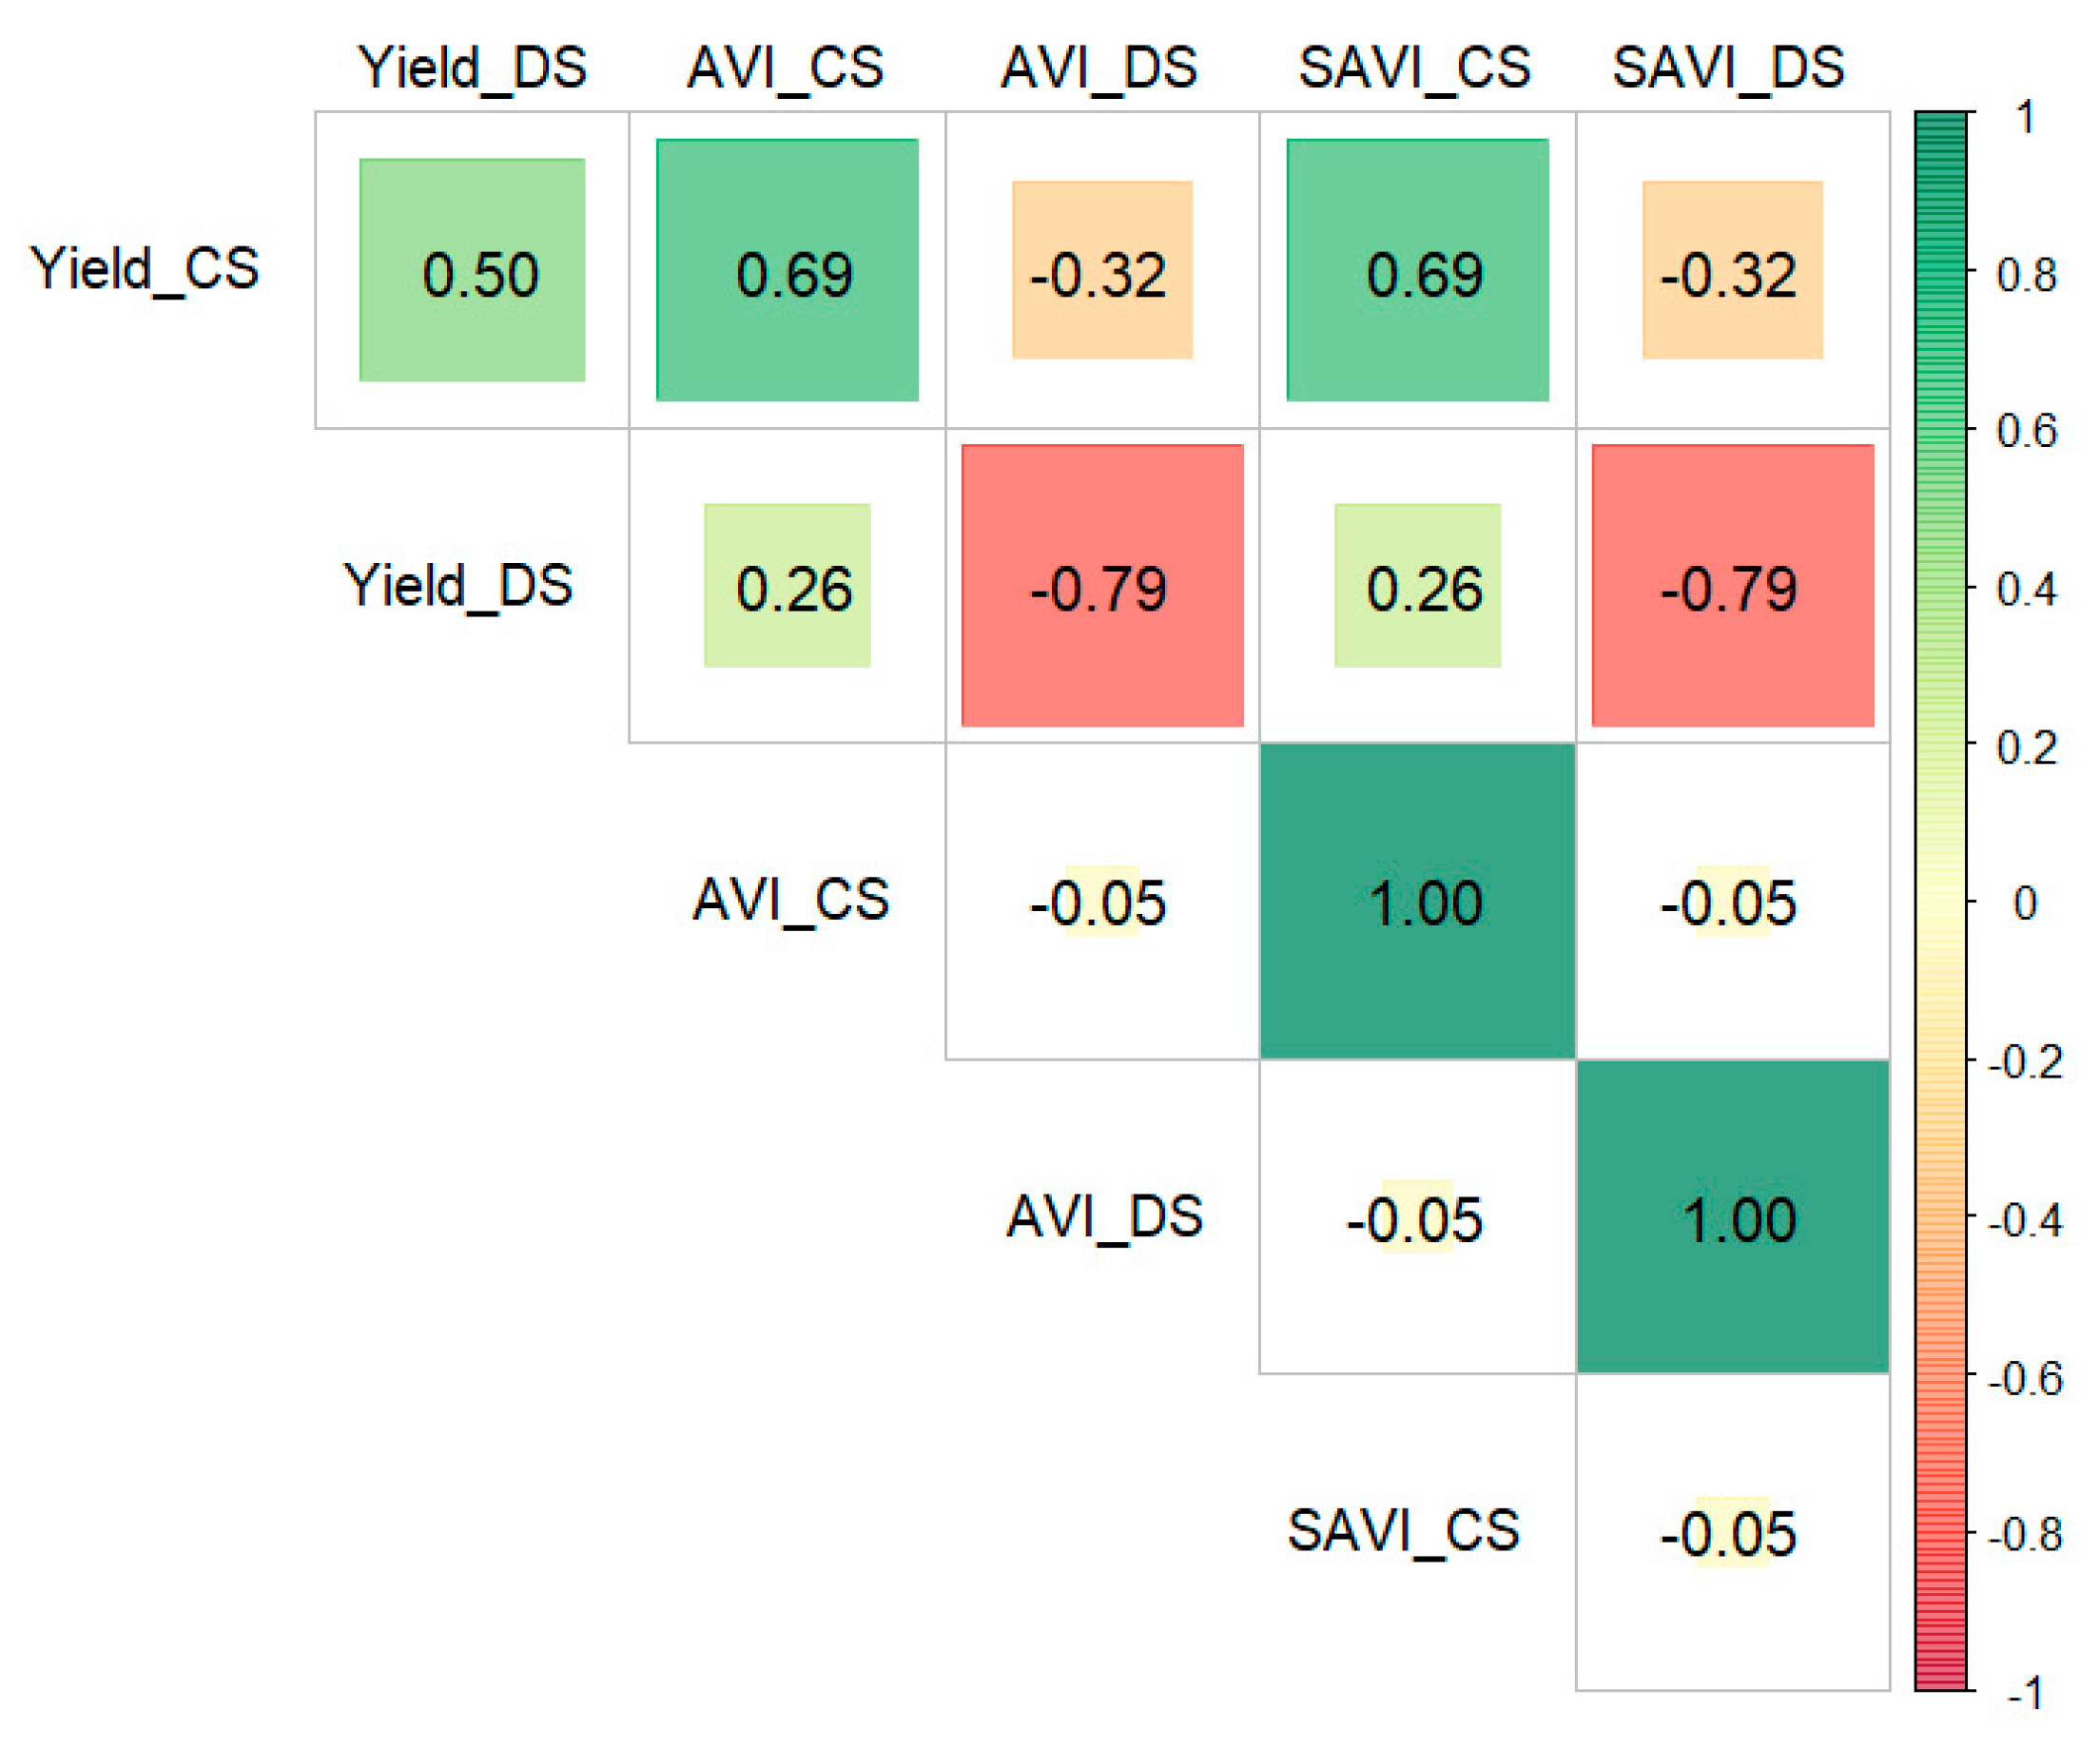Click the -0.32 cell in Yield_CS row, SAVI_DS column
Image resolution: width=2100 pixels, height=1748 pixels.
(1732, 271)
